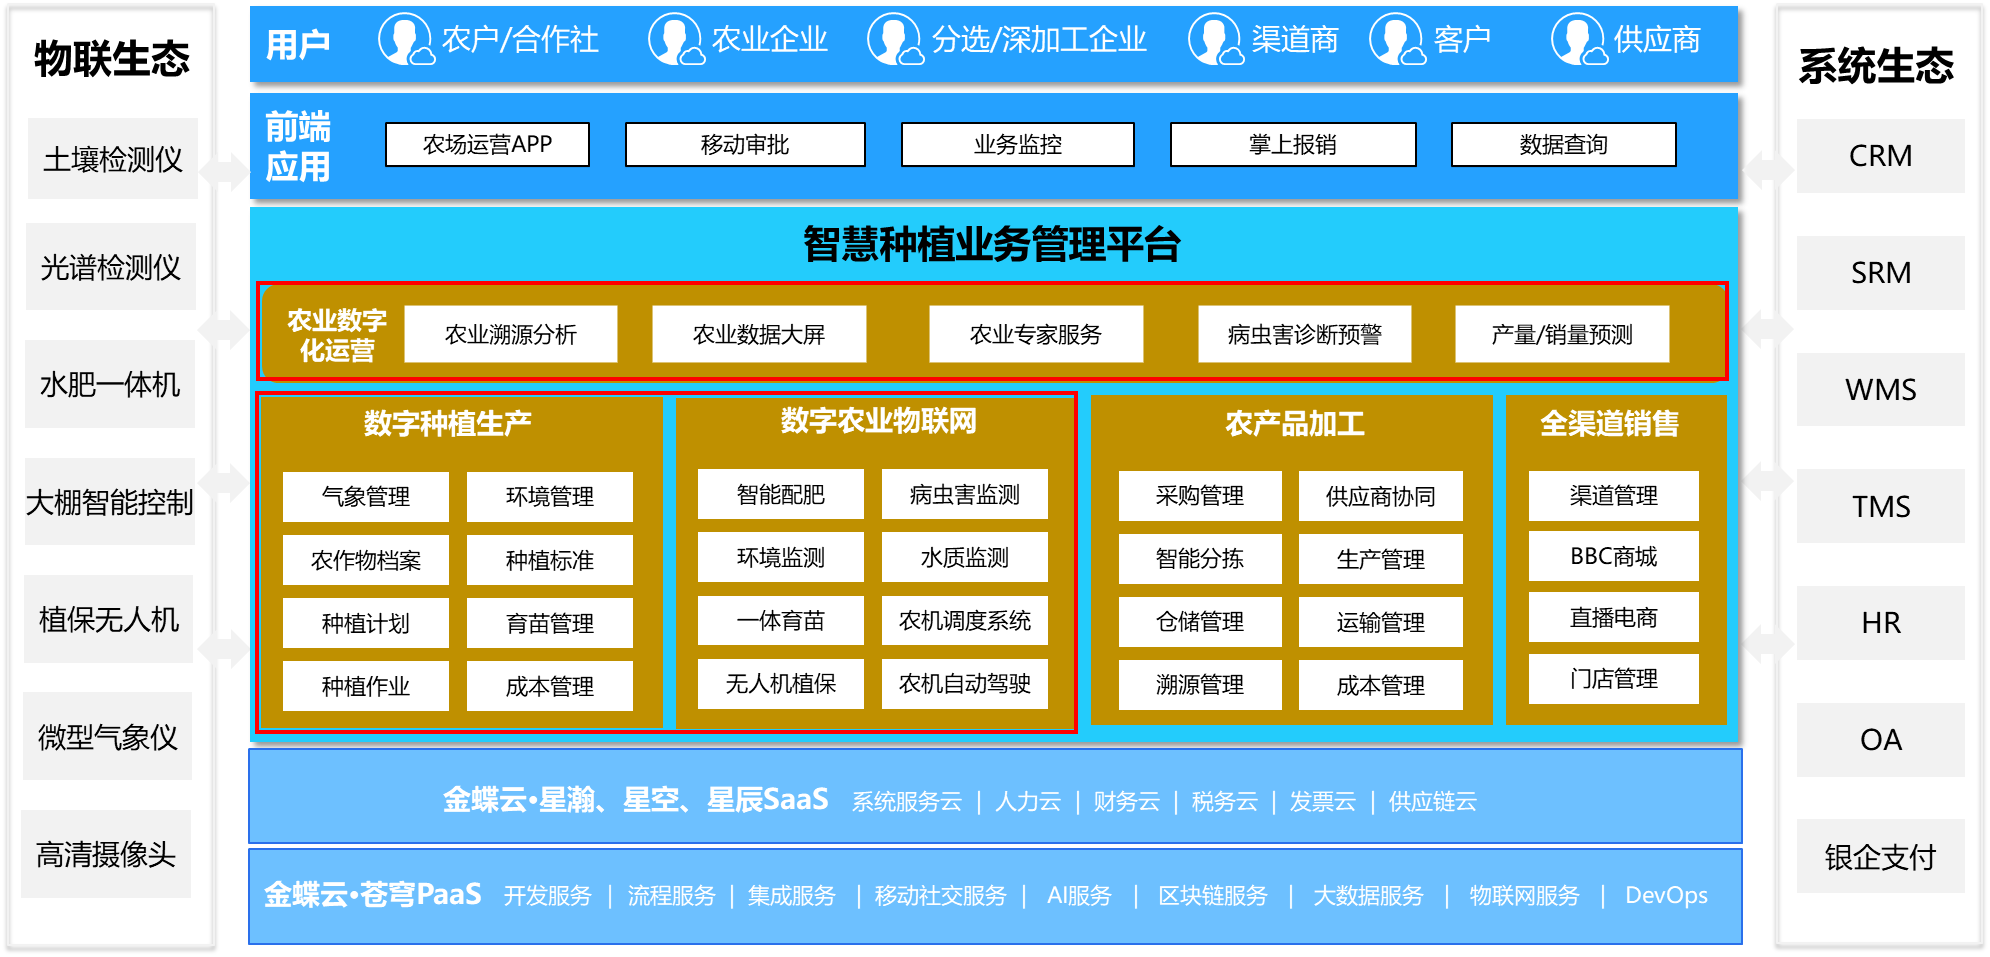Select the 种植作业 box
The width and height of the screenshot is (1990, 957).
tap(366, 686)
